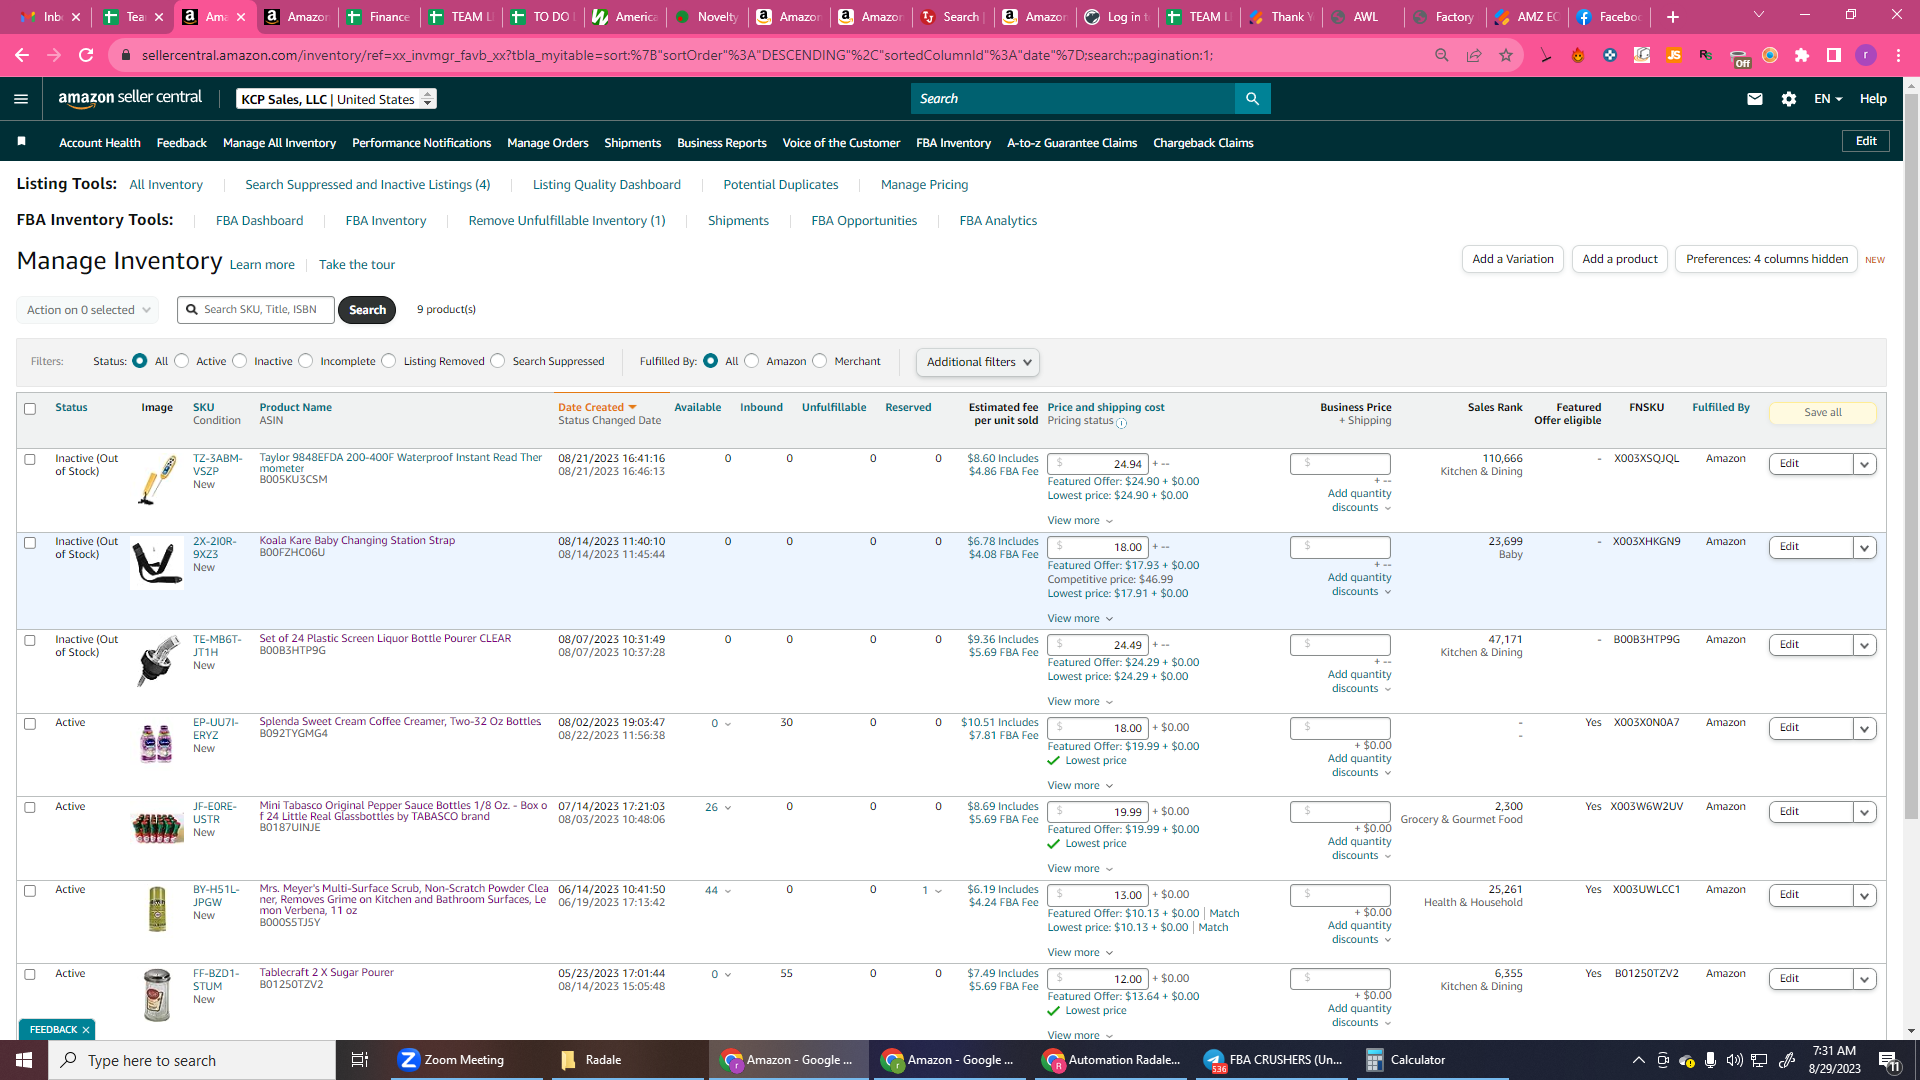This screenshot has height=1080, width=1920.
Task: Go to Voice of the Customer
Action: pyautogui.click(x=841, y=143)
